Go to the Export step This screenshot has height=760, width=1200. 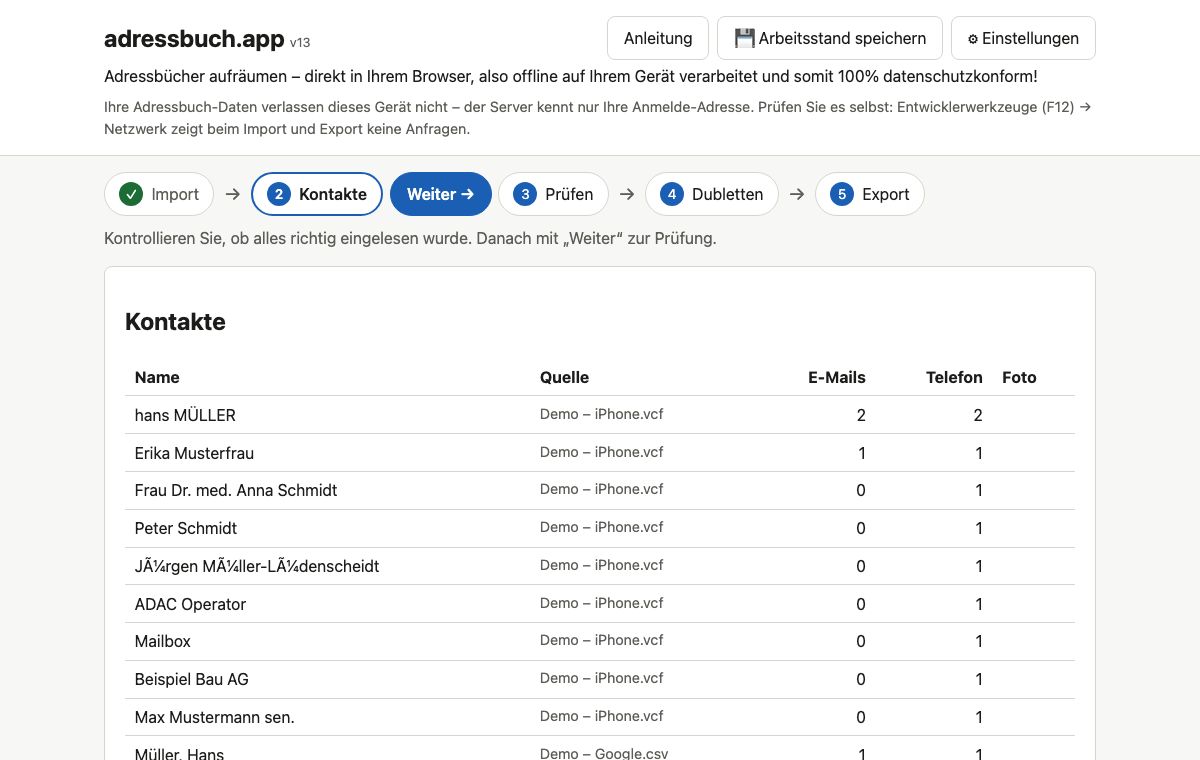tap(870, 194)
